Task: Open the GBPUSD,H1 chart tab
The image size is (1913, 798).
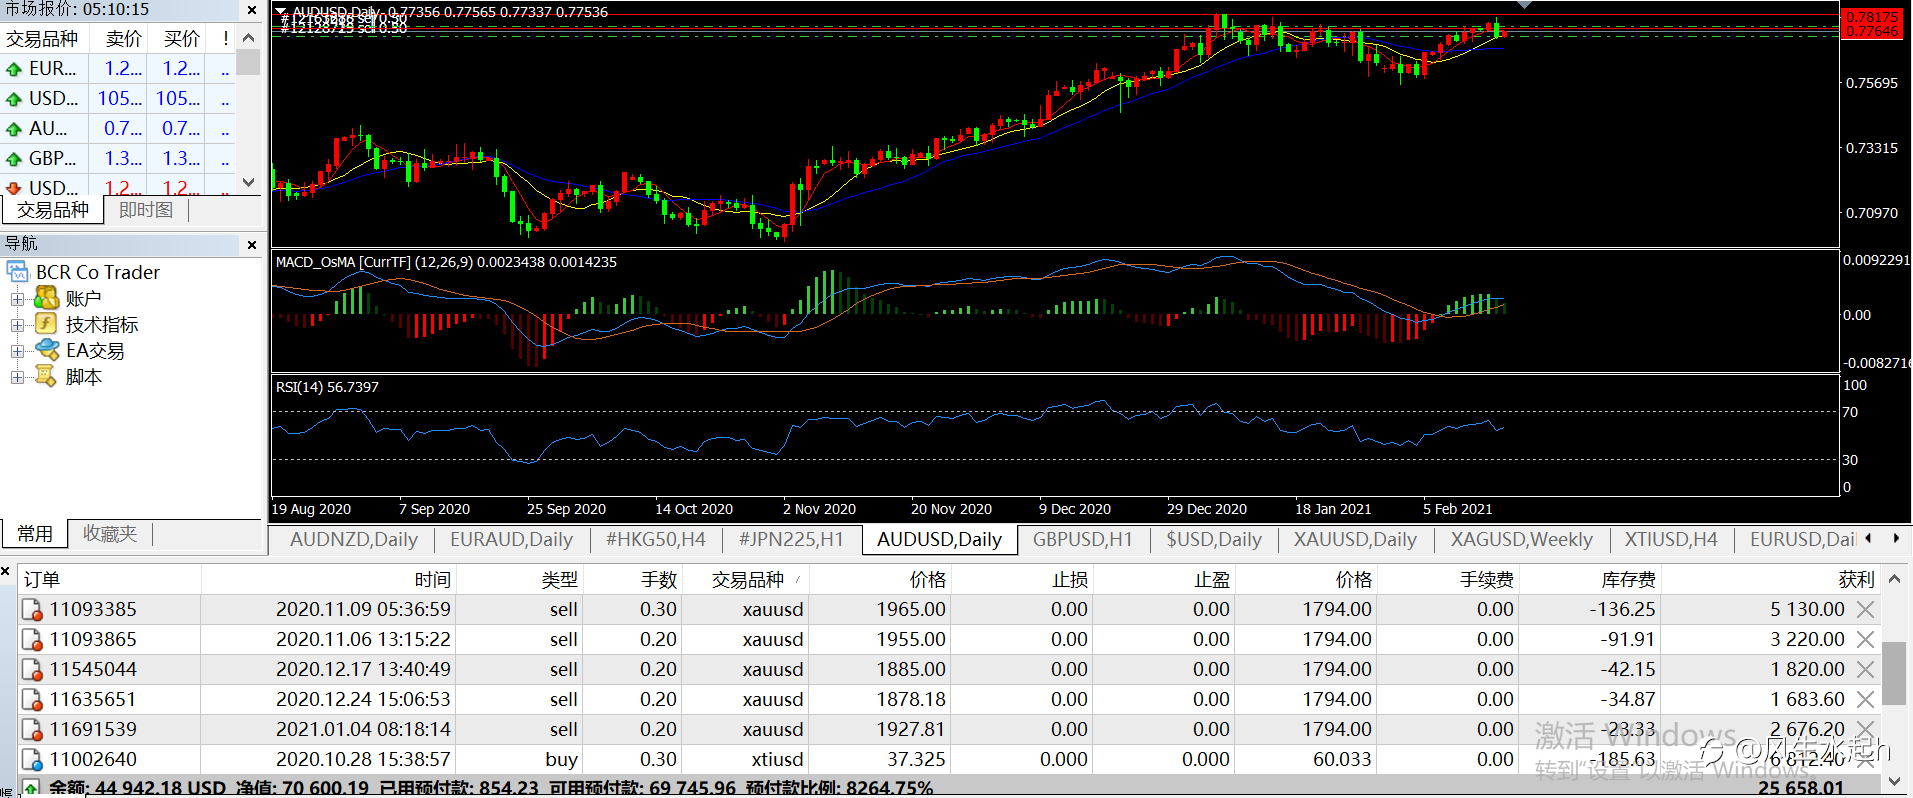Action: tap(1083, 539)
